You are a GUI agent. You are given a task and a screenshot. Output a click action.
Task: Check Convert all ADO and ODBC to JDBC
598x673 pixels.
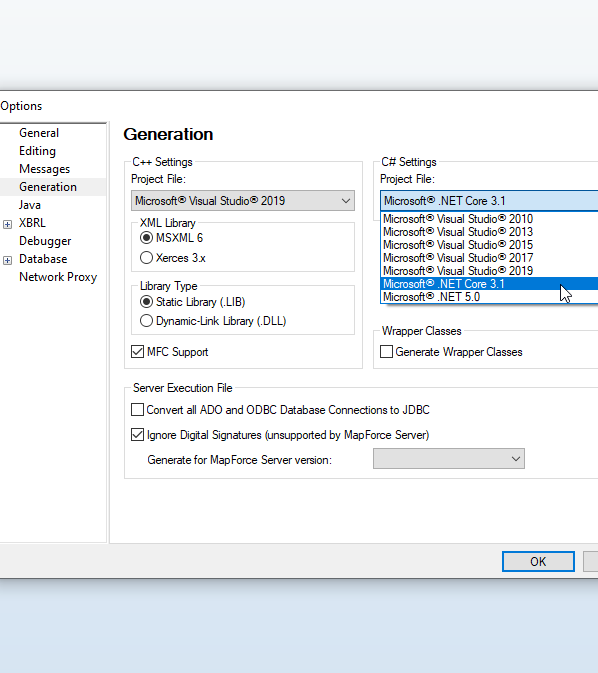click(137, 410)
